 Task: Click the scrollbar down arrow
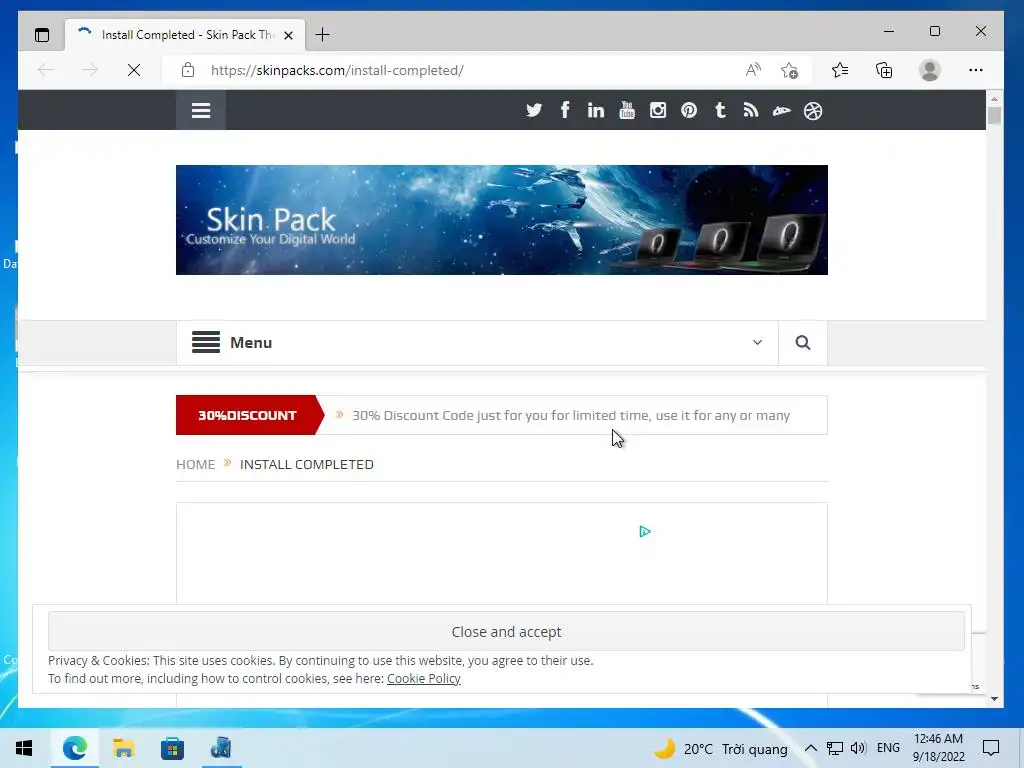(x=994, y=699)
